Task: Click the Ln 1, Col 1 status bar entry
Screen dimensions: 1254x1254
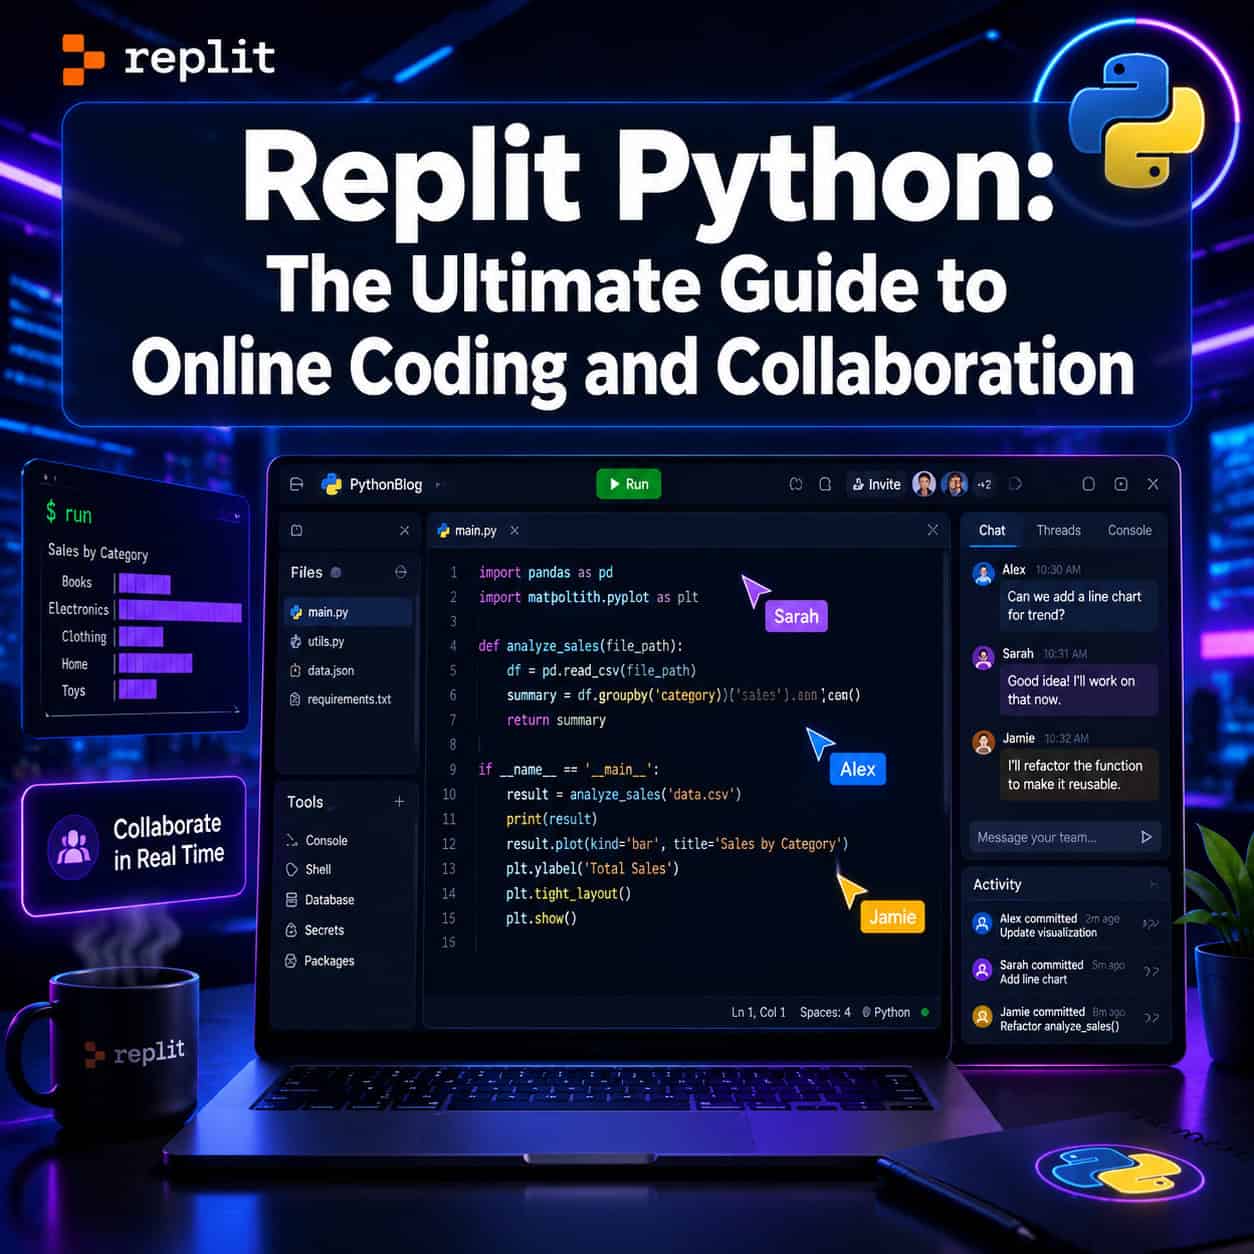Action: point(758,1012)
